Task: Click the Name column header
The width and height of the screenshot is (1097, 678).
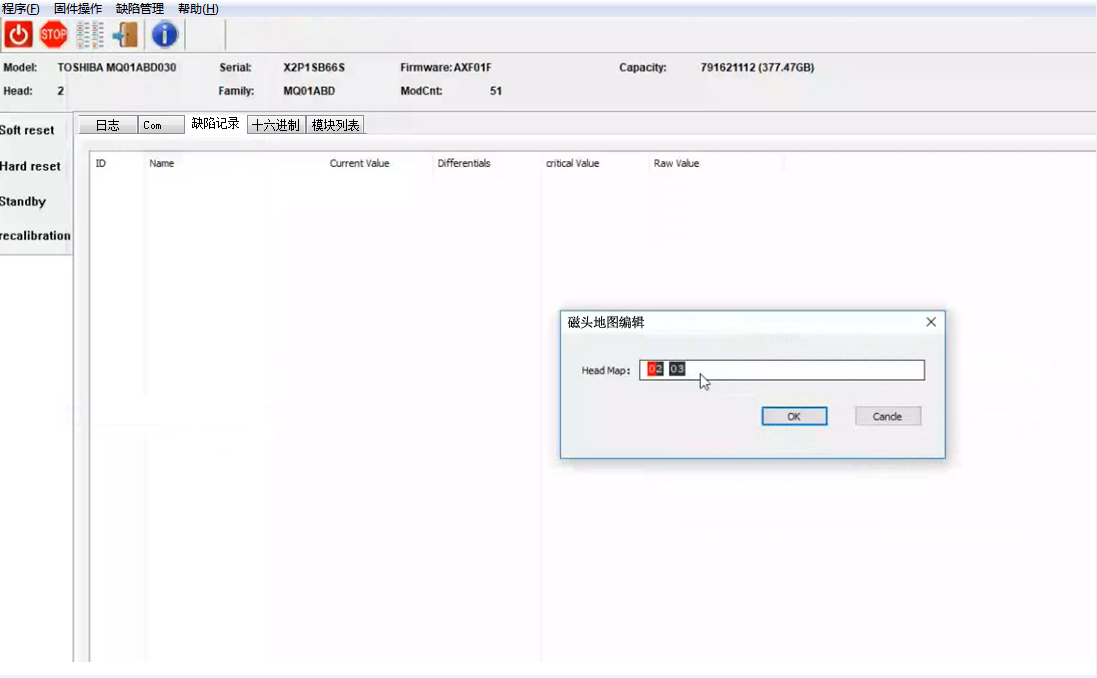Action: coord(162,163)
